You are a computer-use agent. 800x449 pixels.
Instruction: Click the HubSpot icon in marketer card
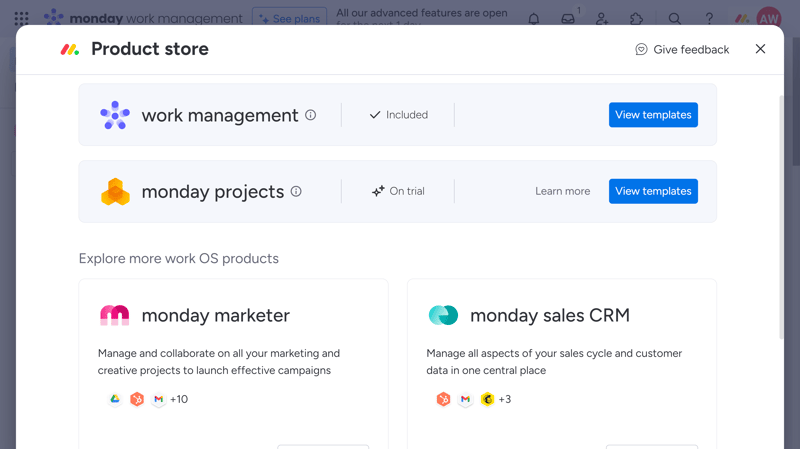(137, 399)
